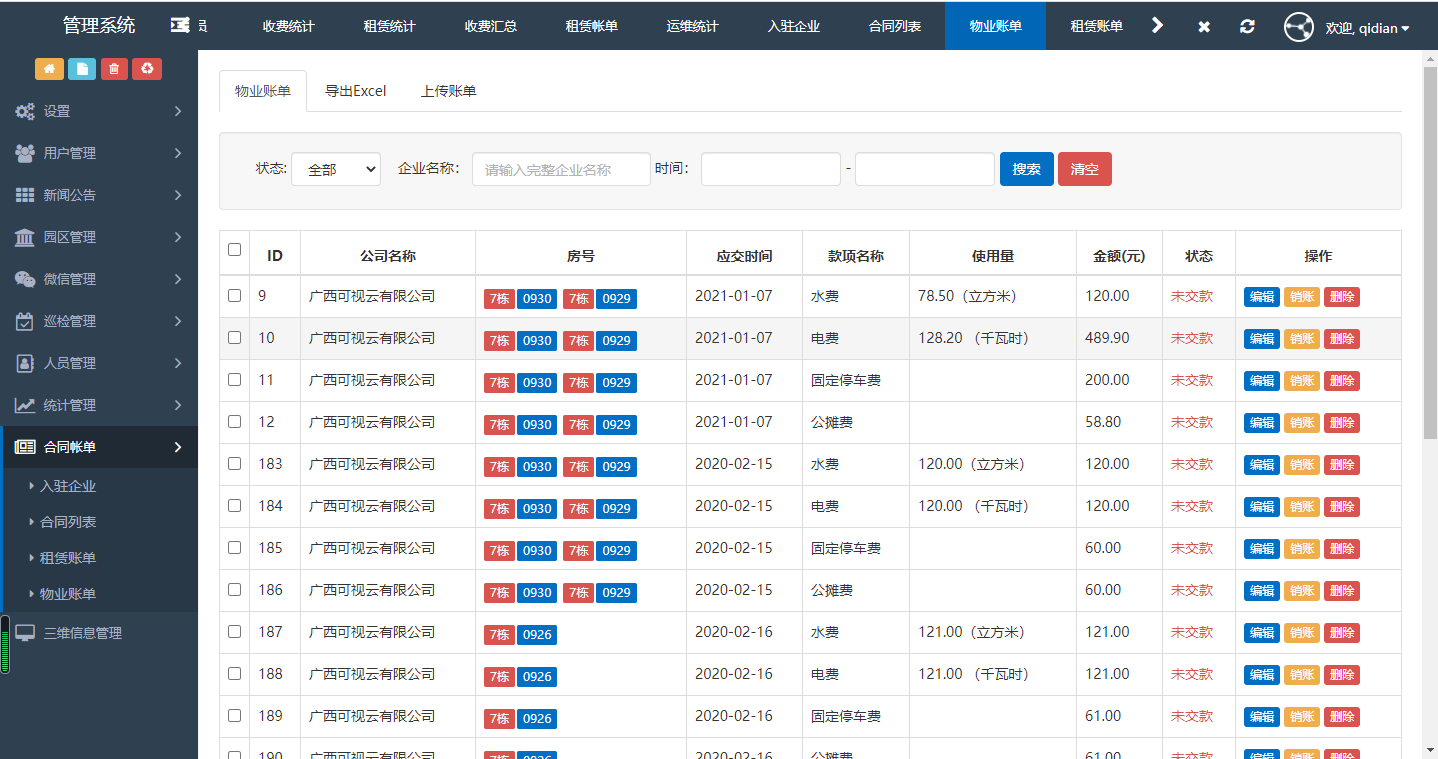Screen dimensions: 1438x759
Task: Expand 园区管理 using its chevron arrow
Action: pos(178,237)
